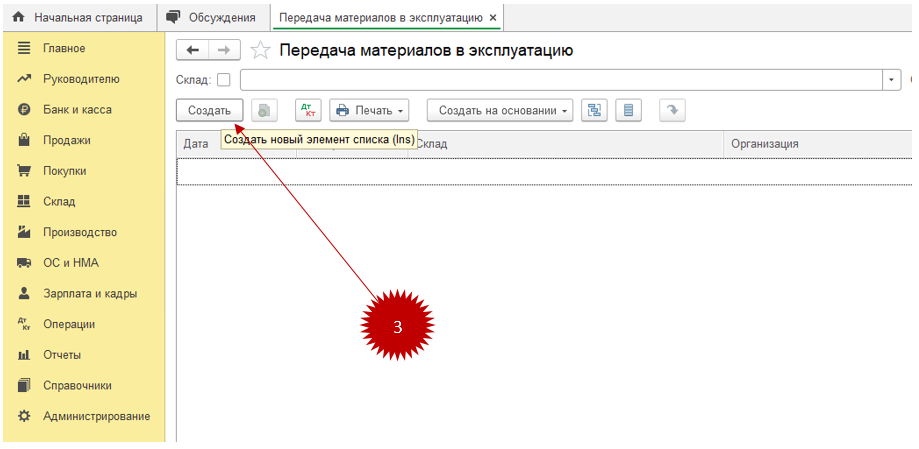
Task: Open the Склад section in sidebar
Action: click(x=59, y=202)
